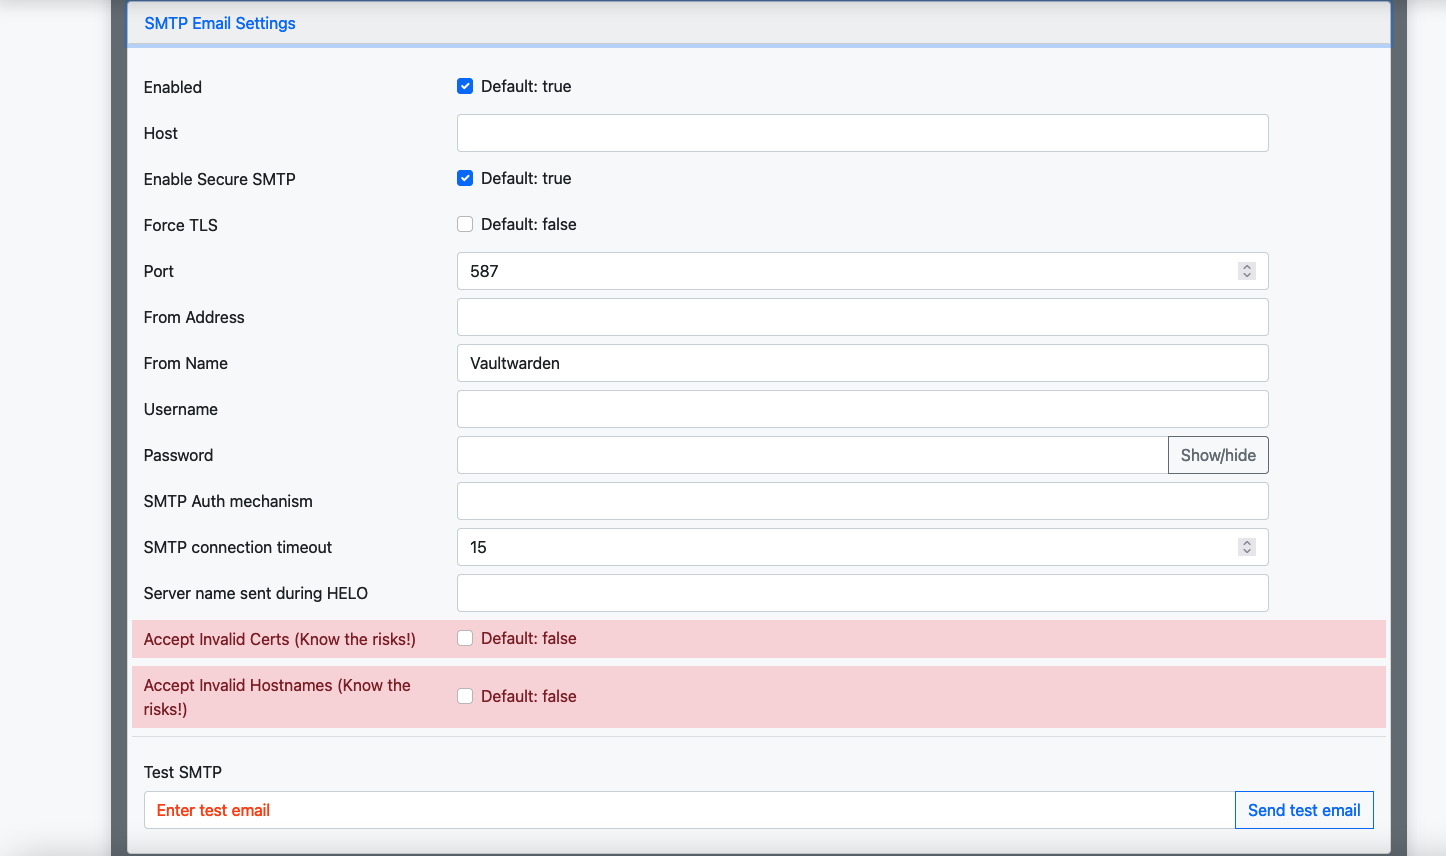Click the SMTP connection timeout field

862,547
